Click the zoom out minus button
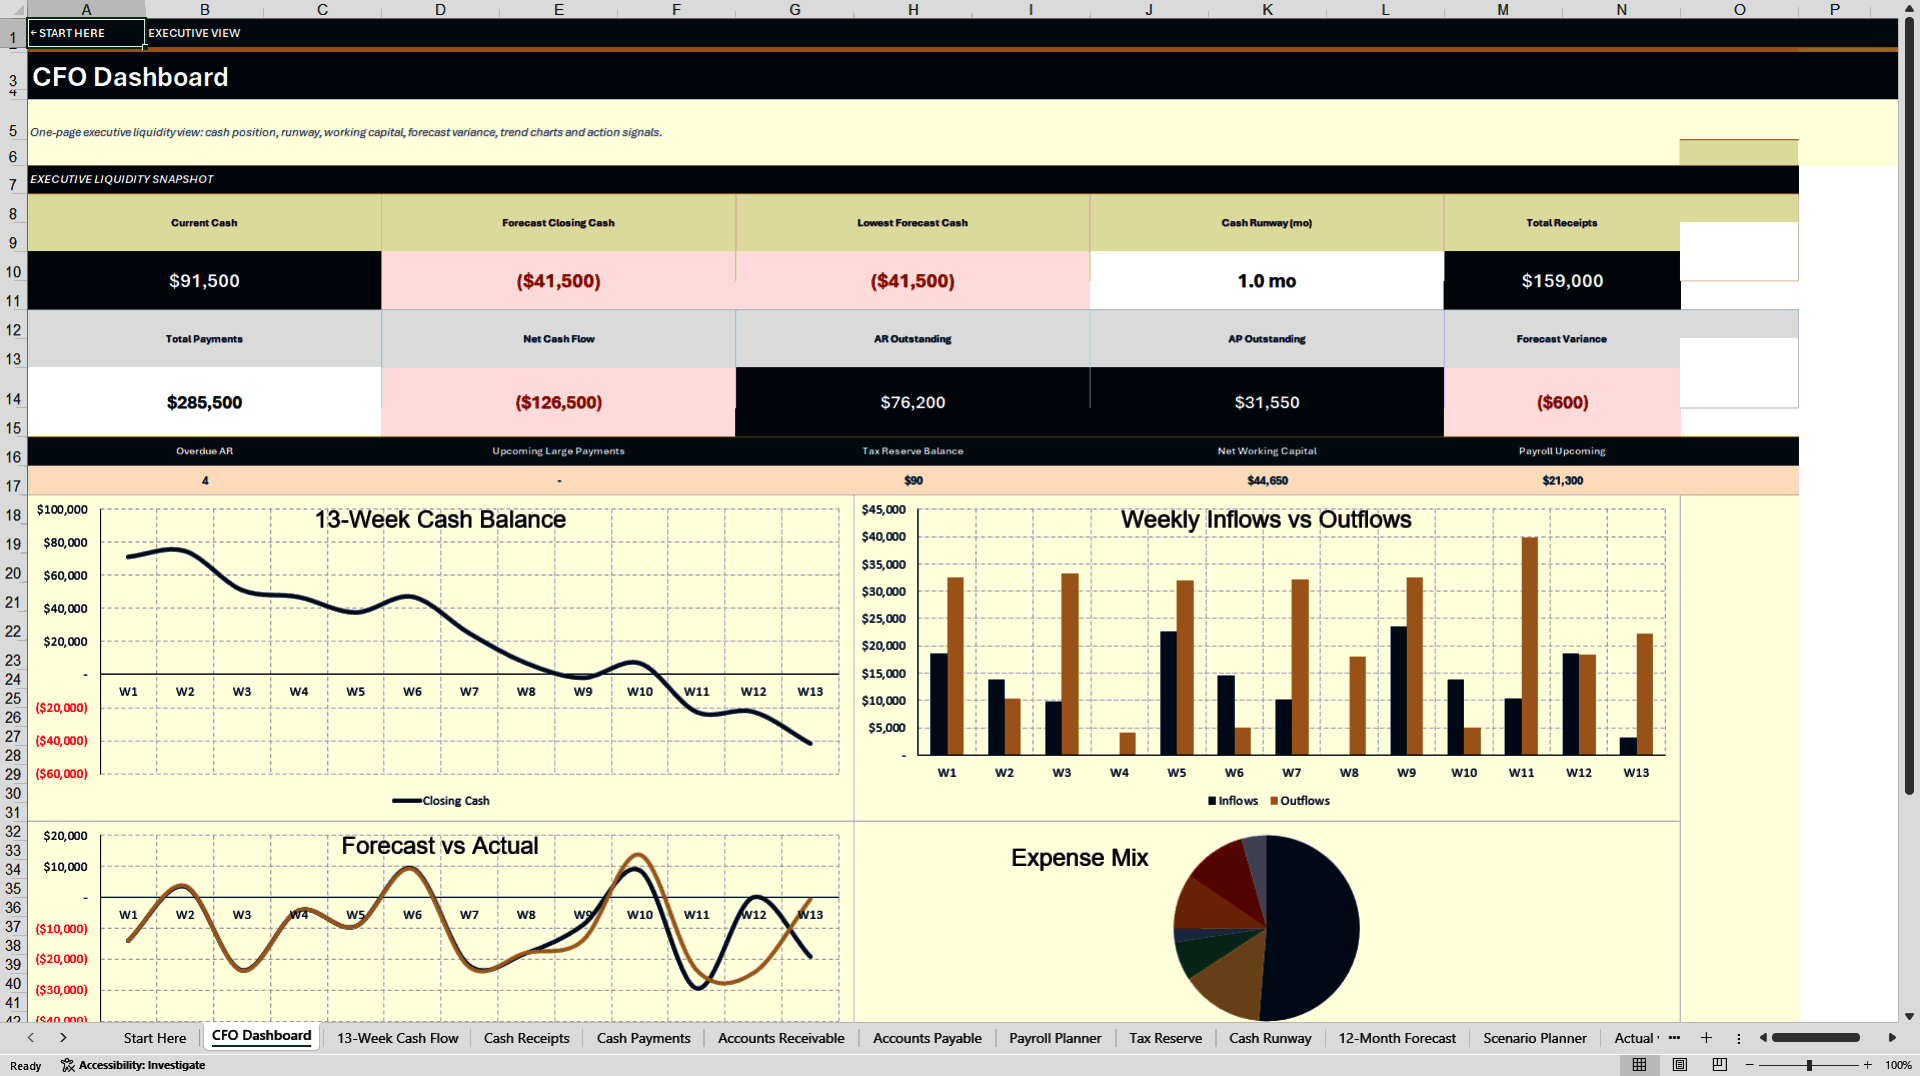1920x1076 pixels. coord(1750,1065)
